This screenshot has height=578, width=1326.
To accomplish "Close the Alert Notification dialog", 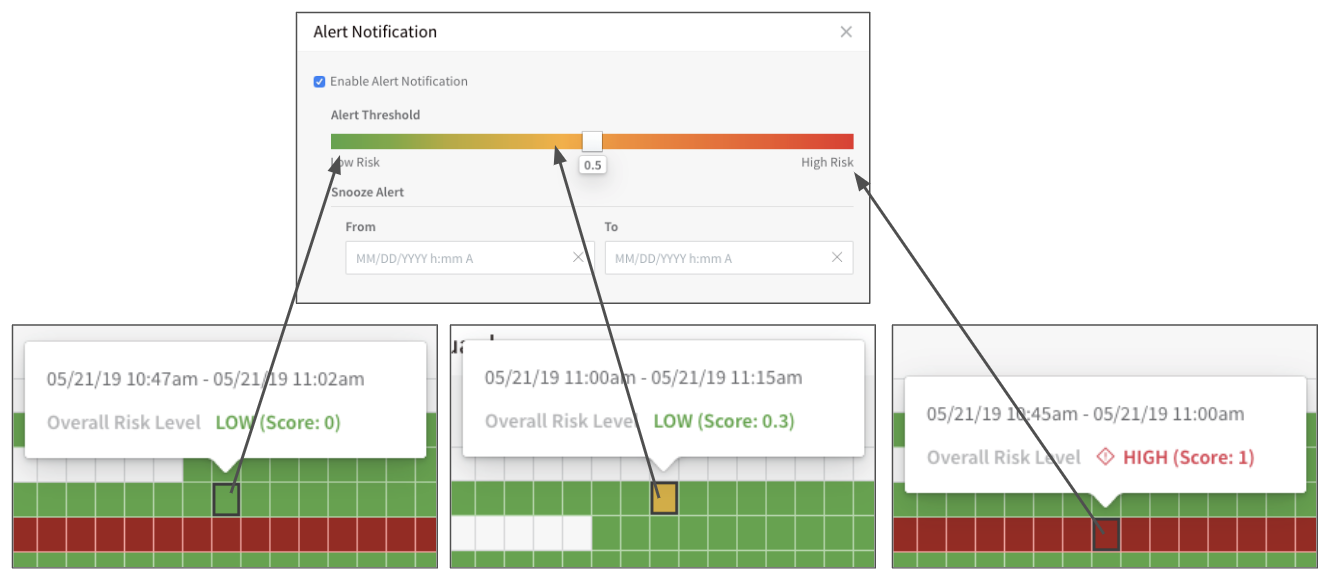I will click(846, 32).
